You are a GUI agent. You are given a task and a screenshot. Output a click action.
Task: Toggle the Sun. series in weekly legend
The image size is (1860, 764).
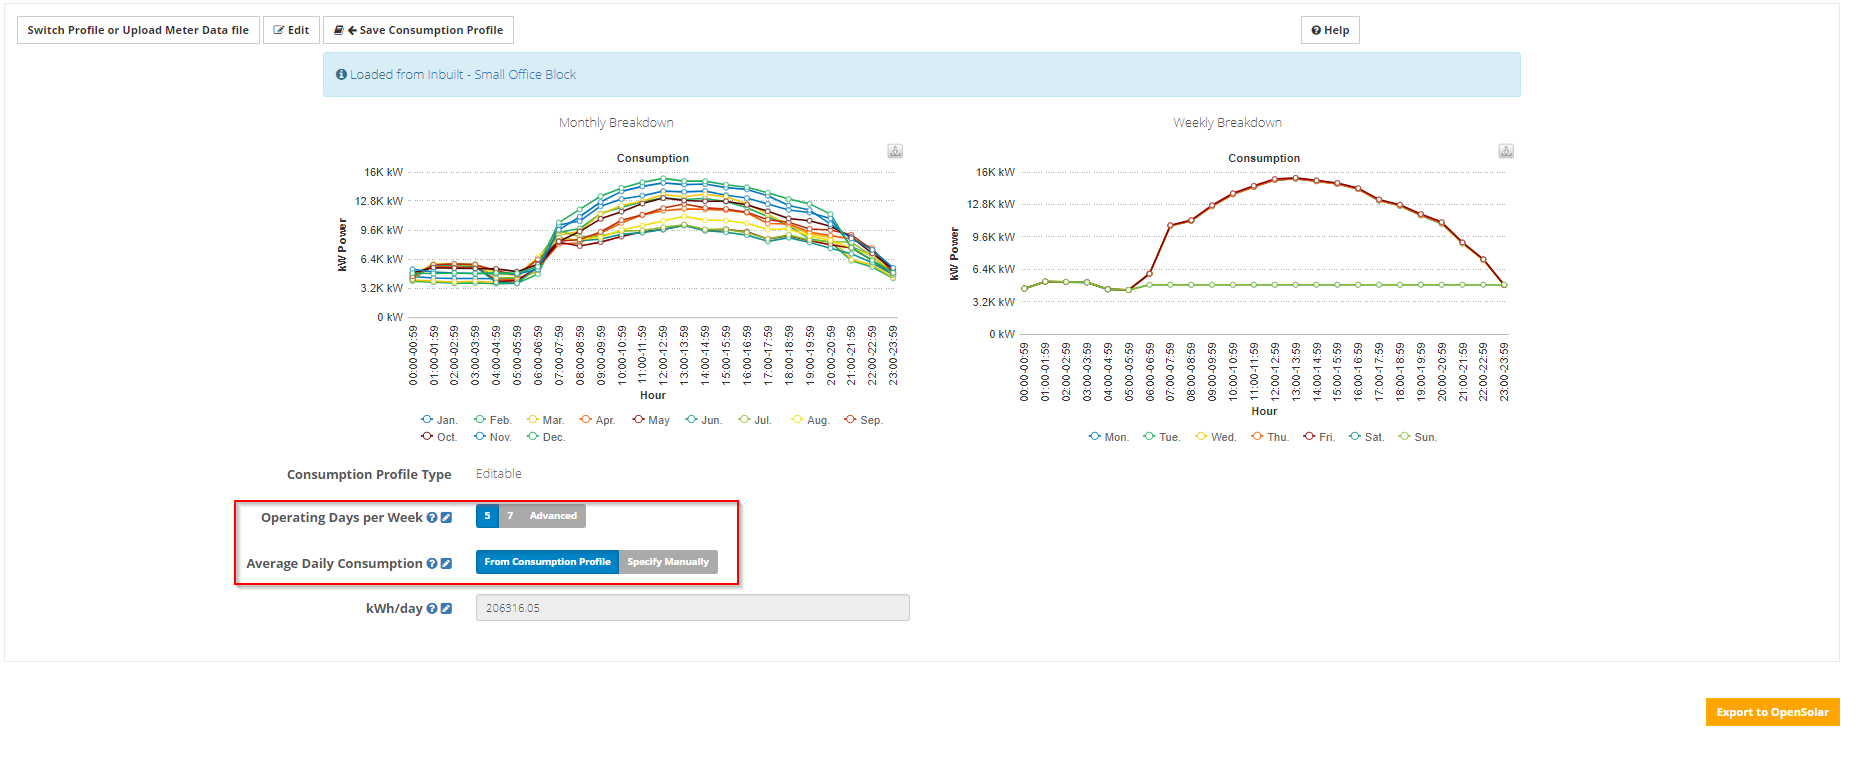(x=1417, y=437)
